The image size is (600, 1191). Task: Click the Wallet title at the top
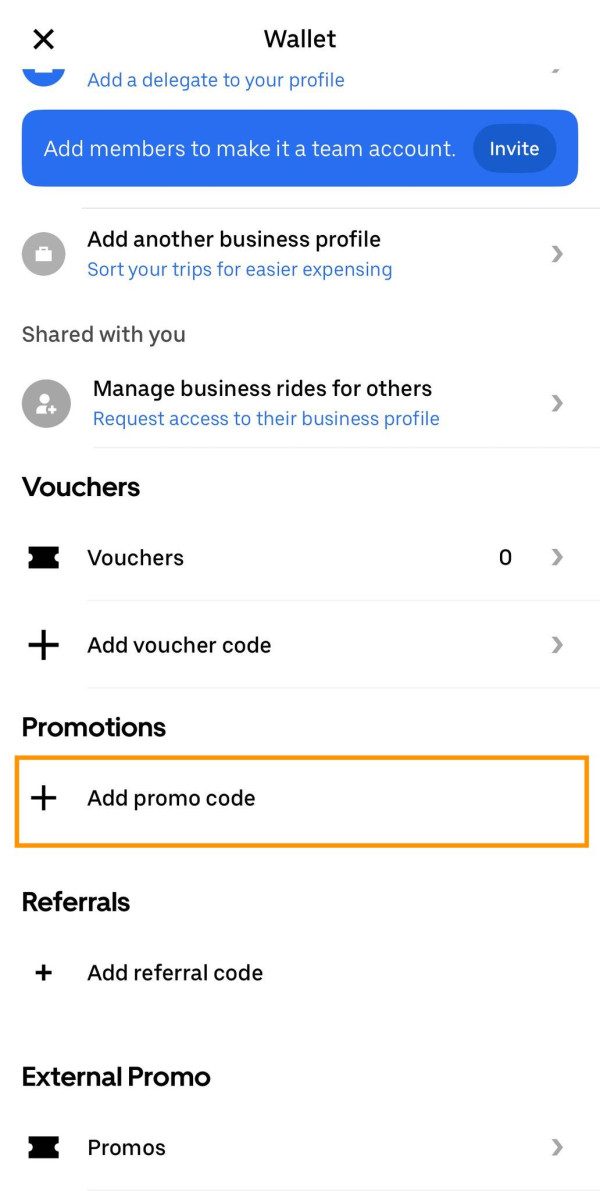(x=299, y=39)
